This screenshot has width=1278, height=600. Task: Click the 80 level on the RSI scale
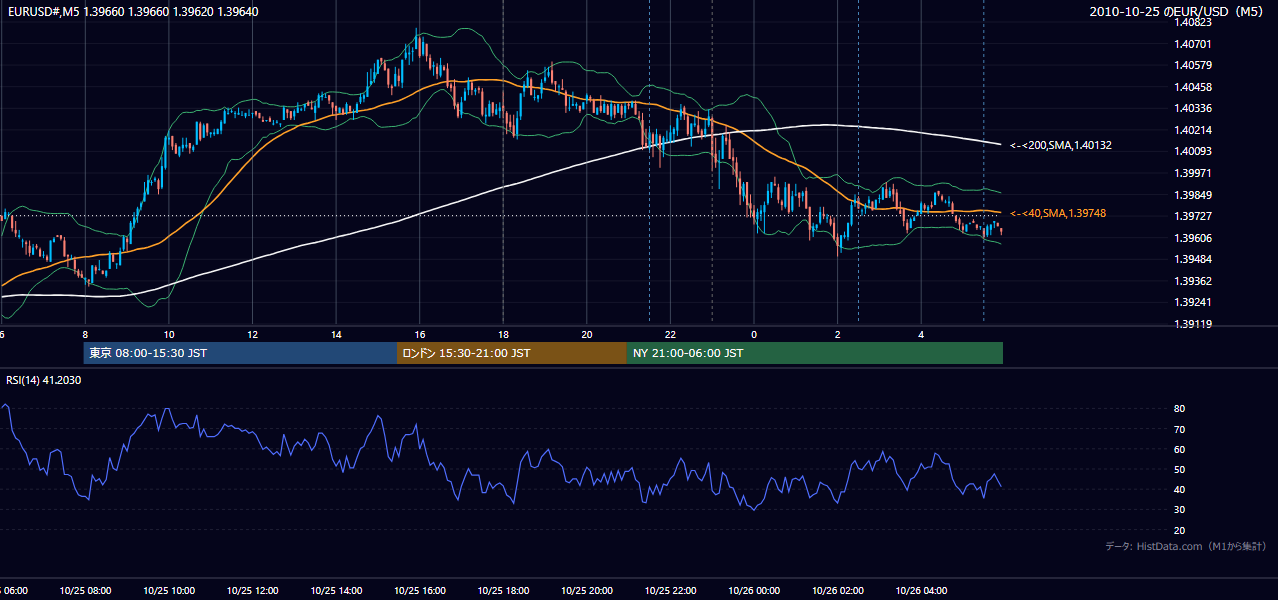pos(1180,409)
